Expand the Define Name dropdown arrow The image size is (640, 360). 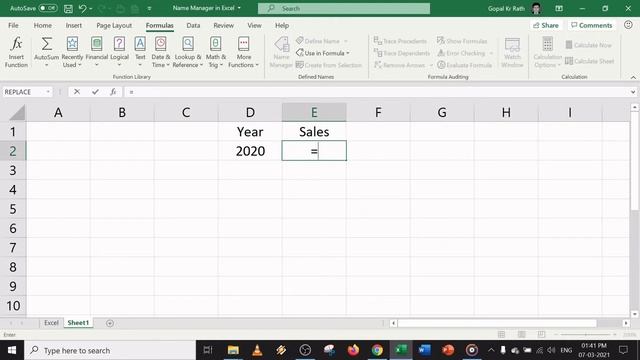pos(346,41)
